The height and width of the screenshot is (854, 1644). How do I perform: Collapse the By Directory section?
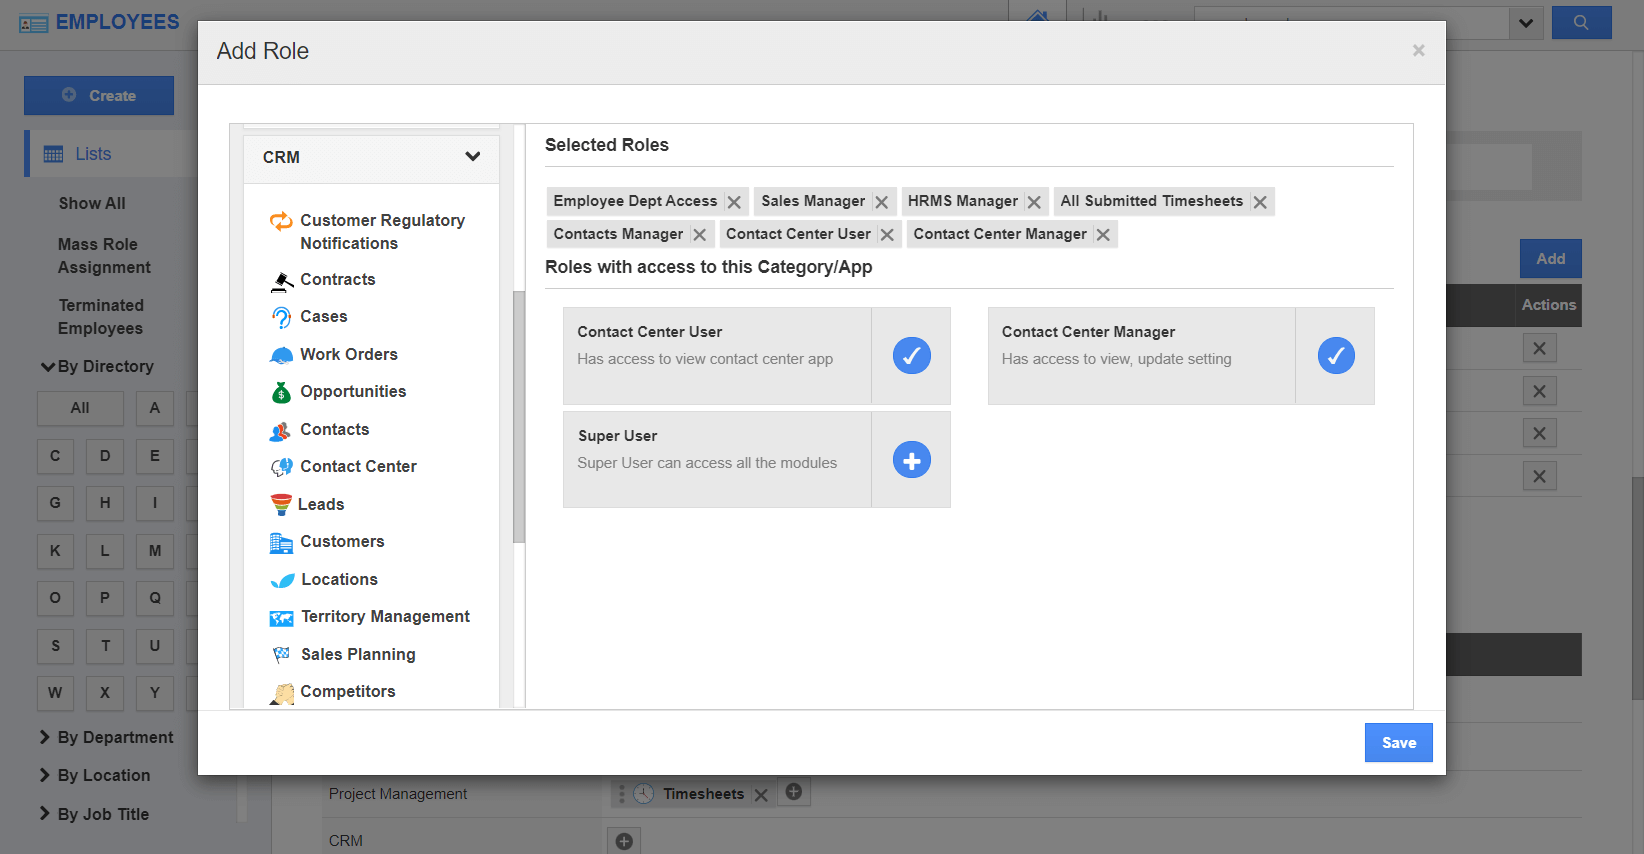47,367
